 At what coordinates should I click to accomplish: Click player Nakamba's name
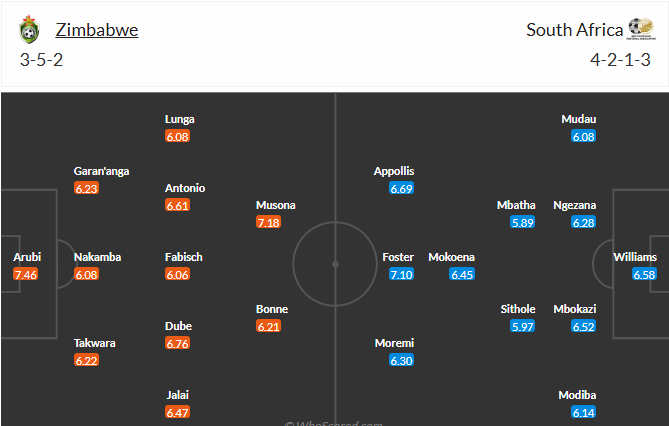coord(97,257)
